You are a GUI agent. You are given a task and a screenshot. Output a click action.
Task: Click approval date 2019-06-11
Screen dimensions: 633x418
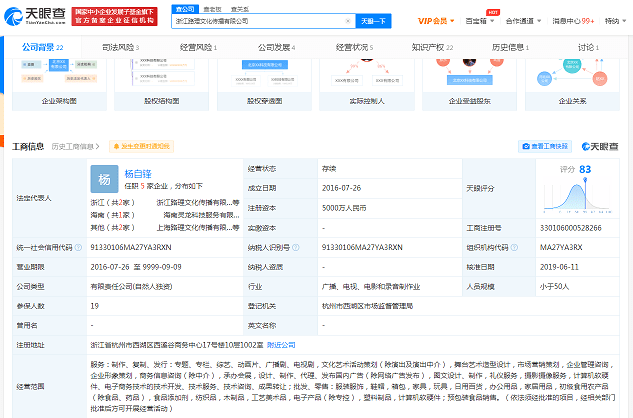[x=559, y=267]
